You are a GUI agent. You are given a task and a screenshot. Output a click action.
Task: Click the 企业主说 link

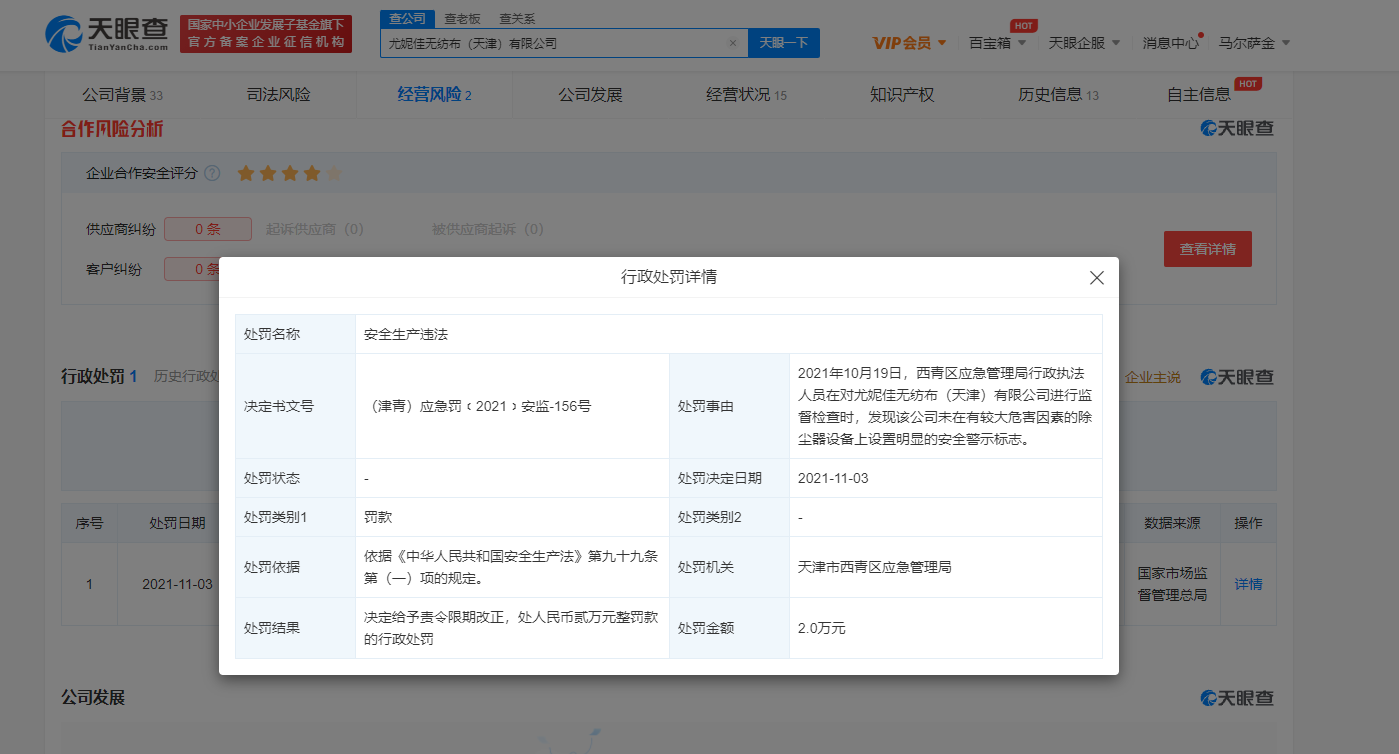(x=1153, y=377)
